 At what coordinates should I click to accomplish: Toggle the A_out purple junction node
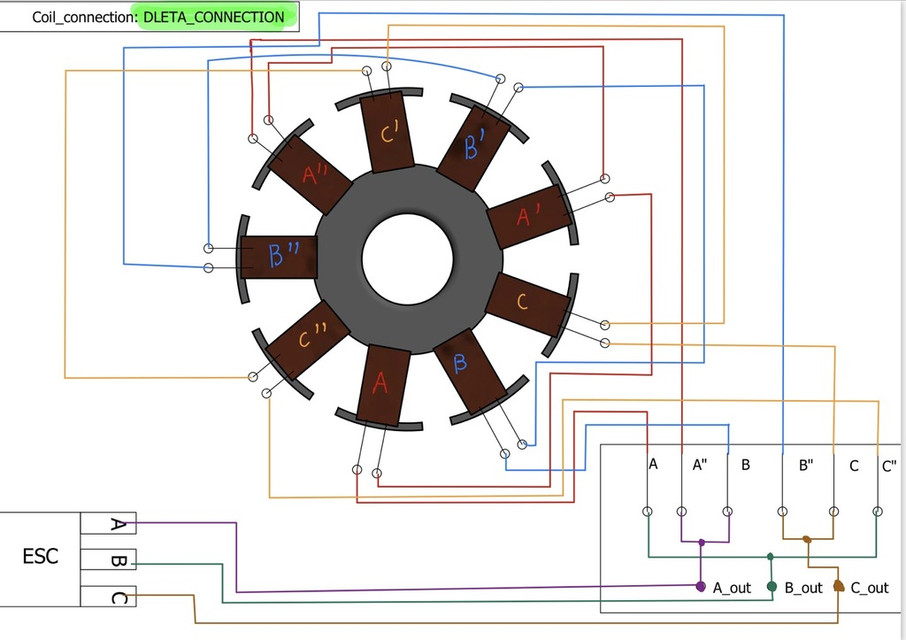click(x=701, y=586)
